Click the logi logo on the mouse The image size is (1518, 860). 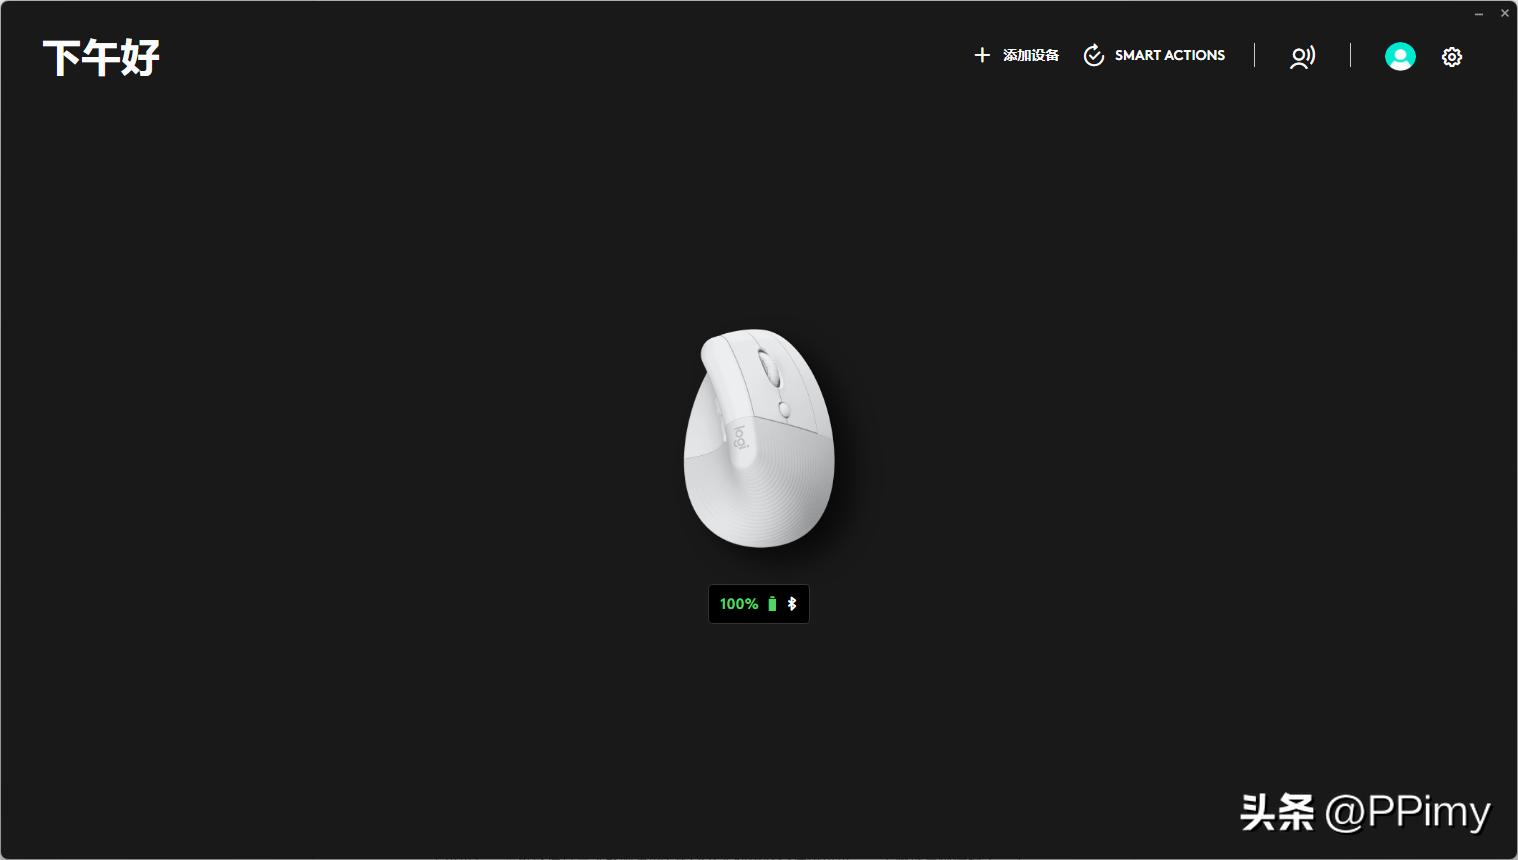pos(741,437)
